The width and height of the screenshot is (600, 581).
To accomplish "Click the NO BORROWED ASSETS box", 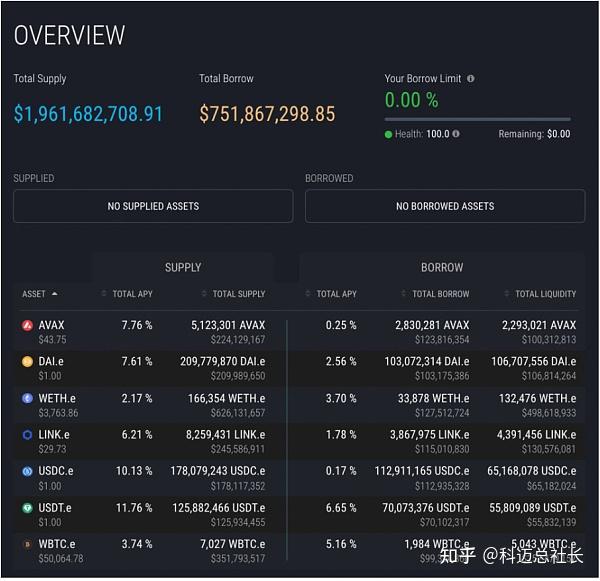I will [x=445, y=206].
